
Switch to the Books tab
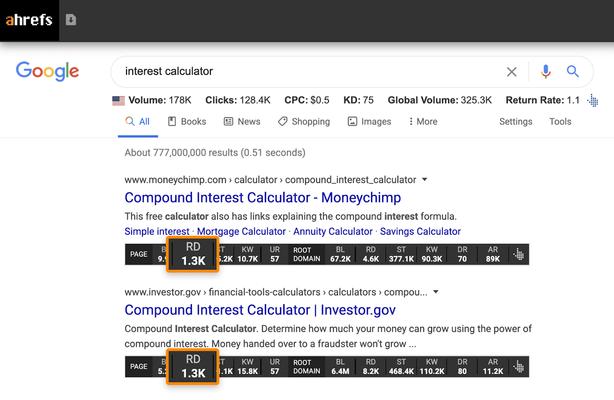[x=187, y=122]
